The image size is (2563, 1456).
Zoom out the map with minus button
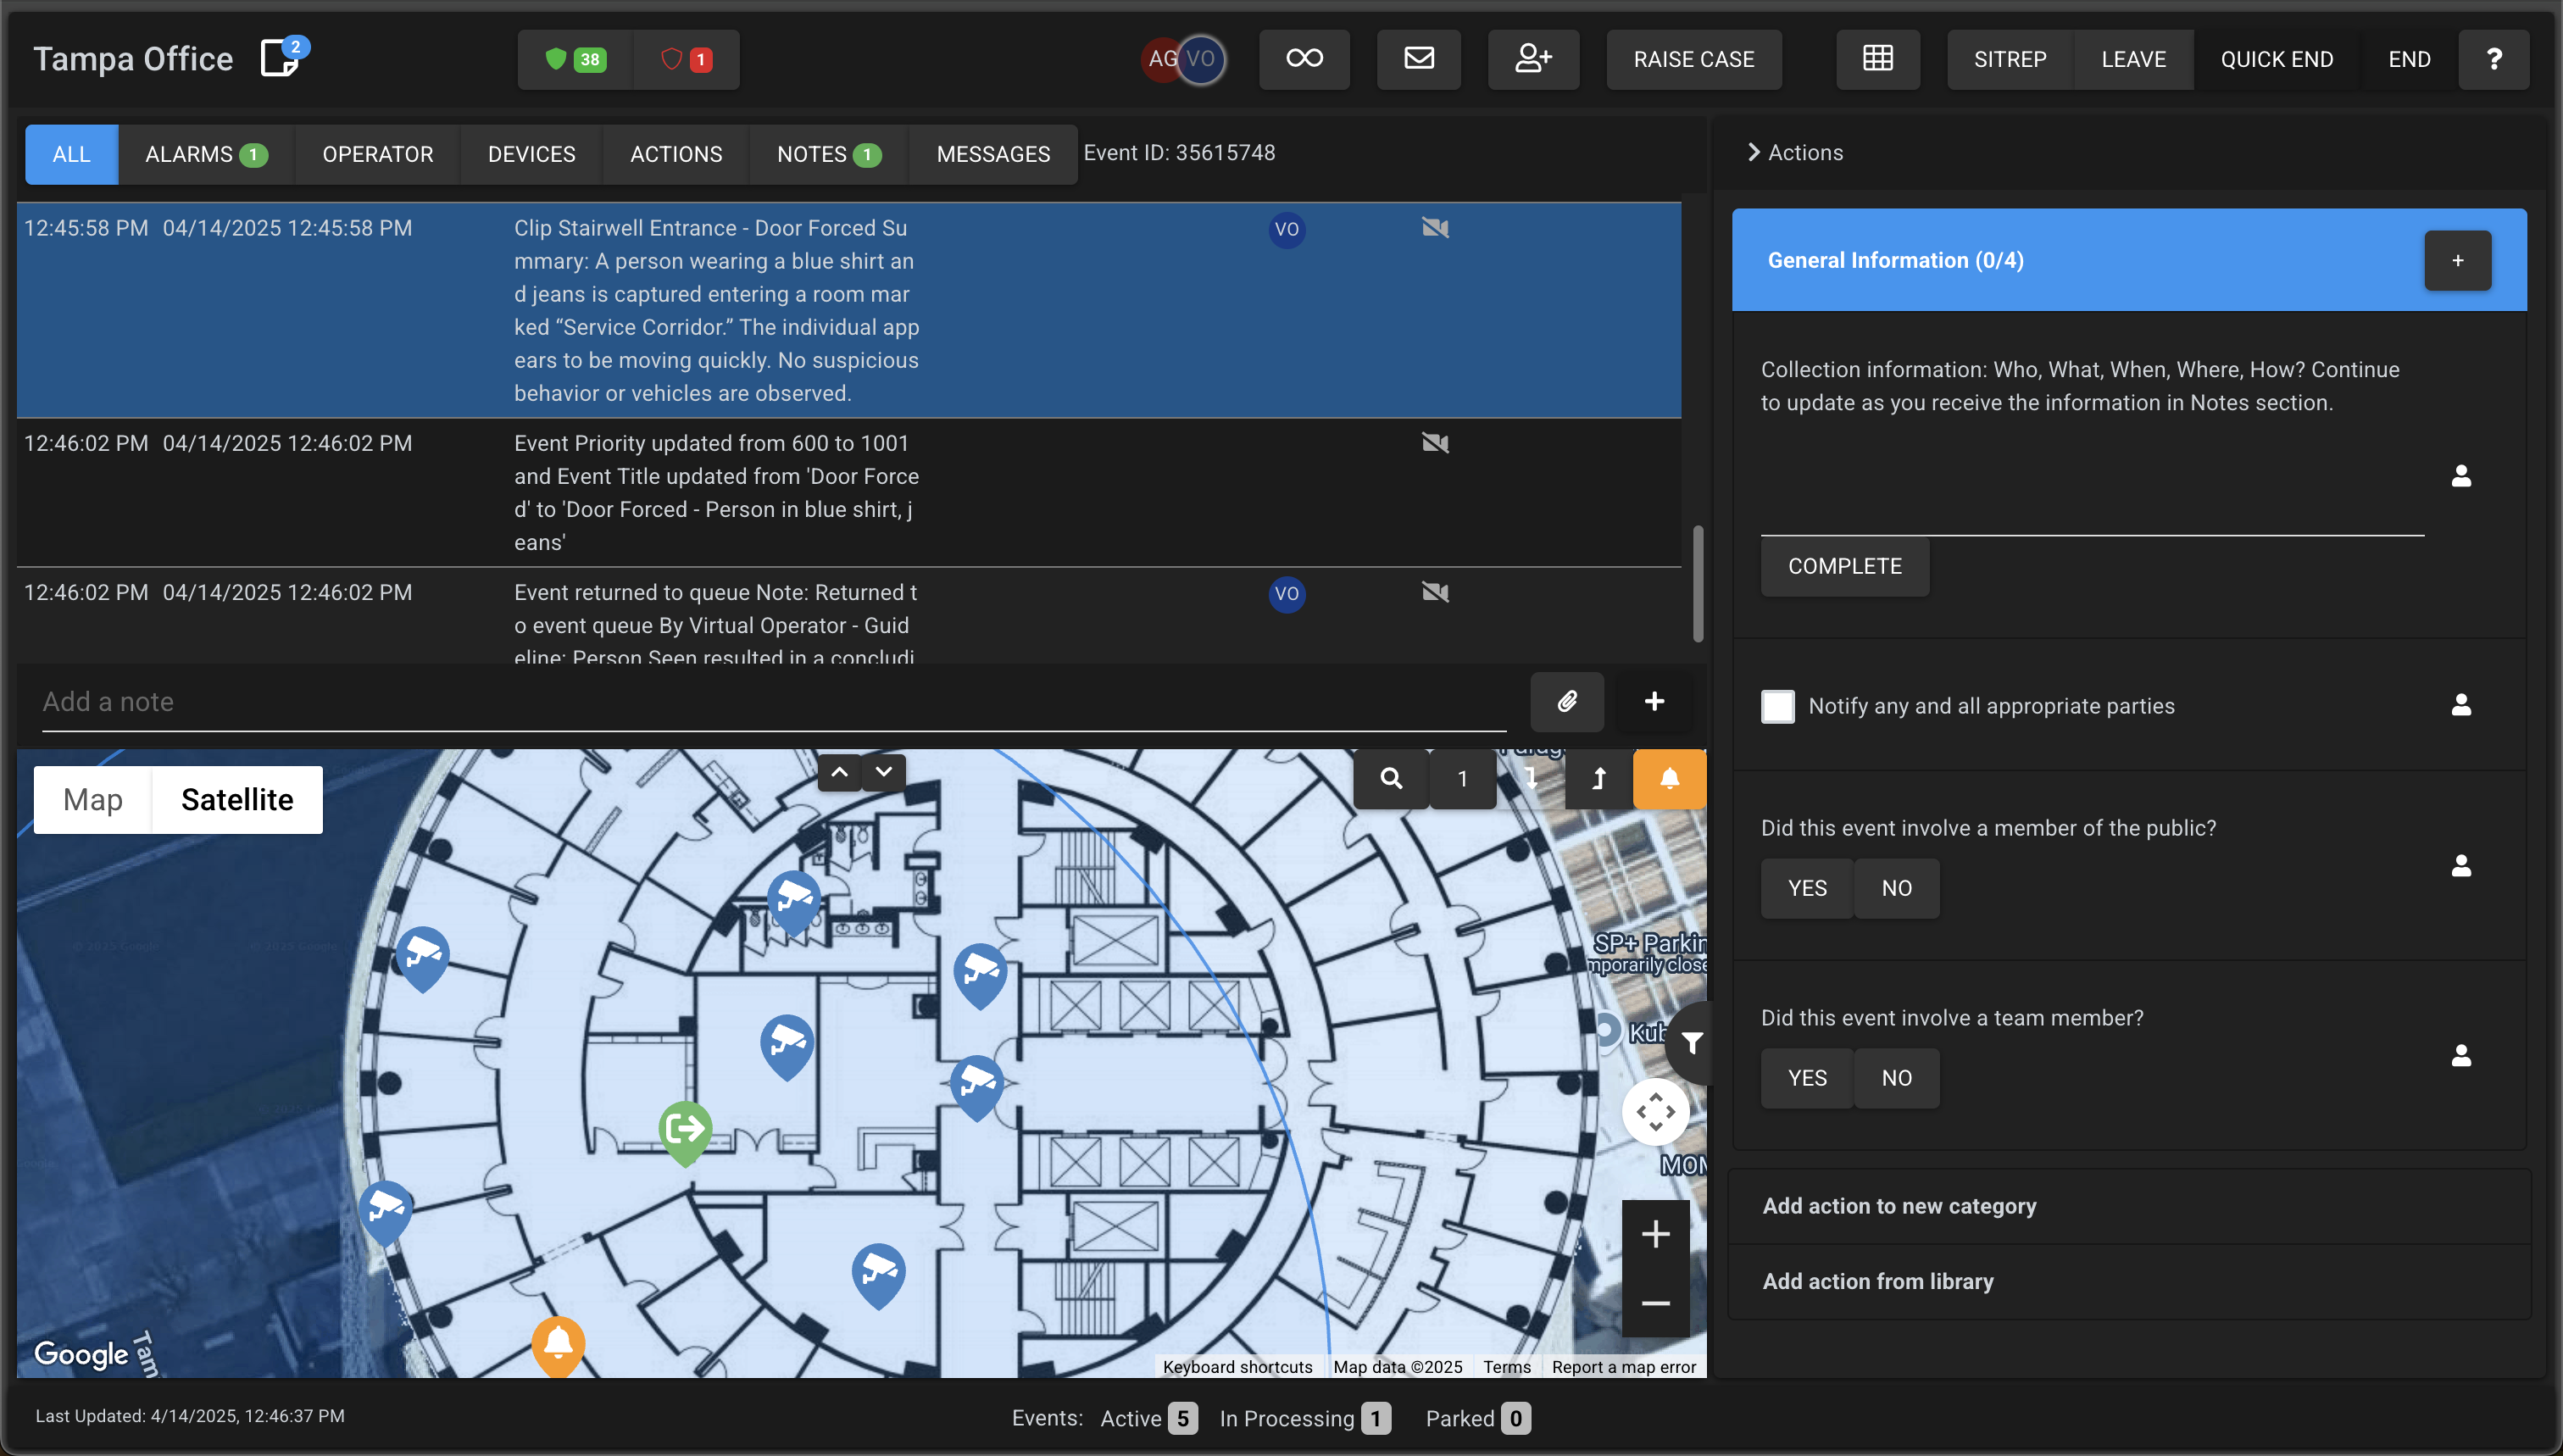point(1655,1303)
